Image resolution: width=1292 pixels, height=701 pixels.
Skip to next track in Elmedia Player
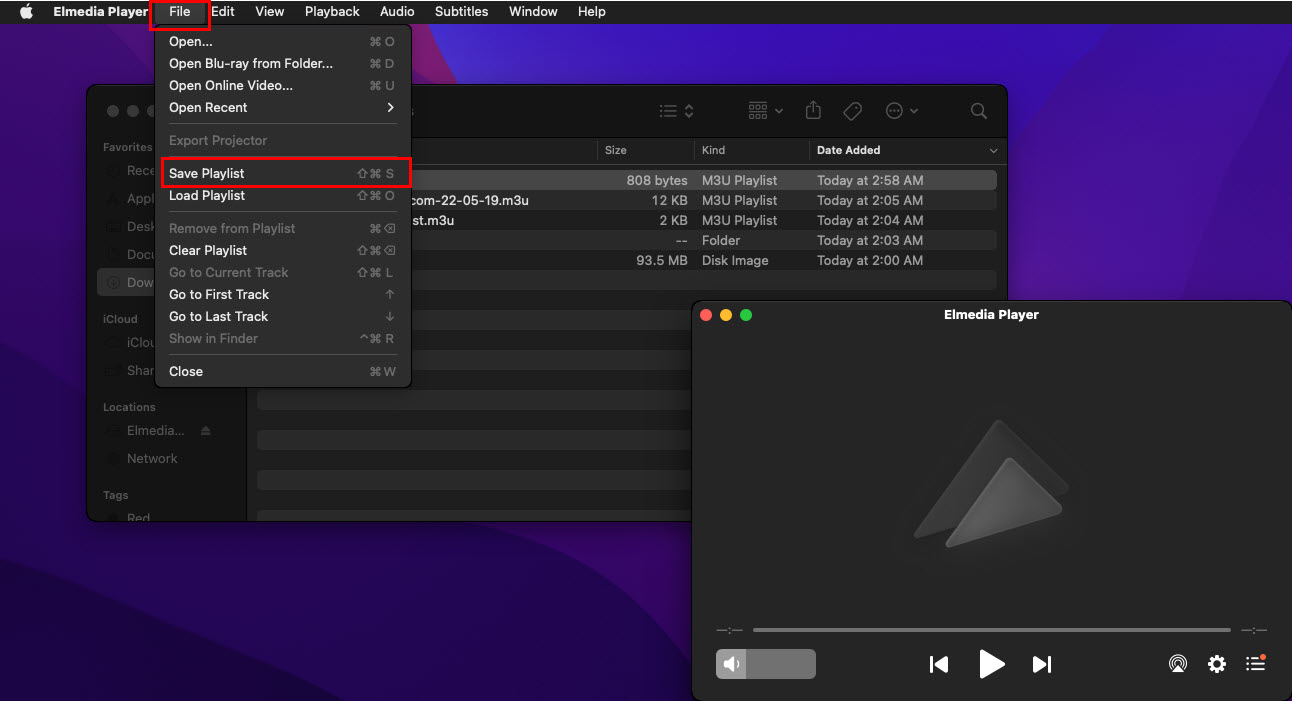pos(1042,664)
